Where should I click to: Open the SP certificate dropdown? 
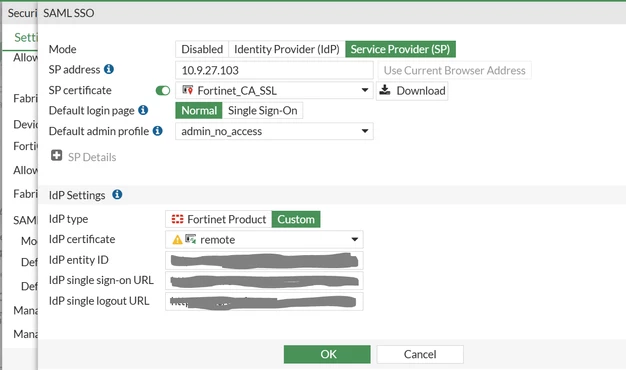(x=274, y=91)
